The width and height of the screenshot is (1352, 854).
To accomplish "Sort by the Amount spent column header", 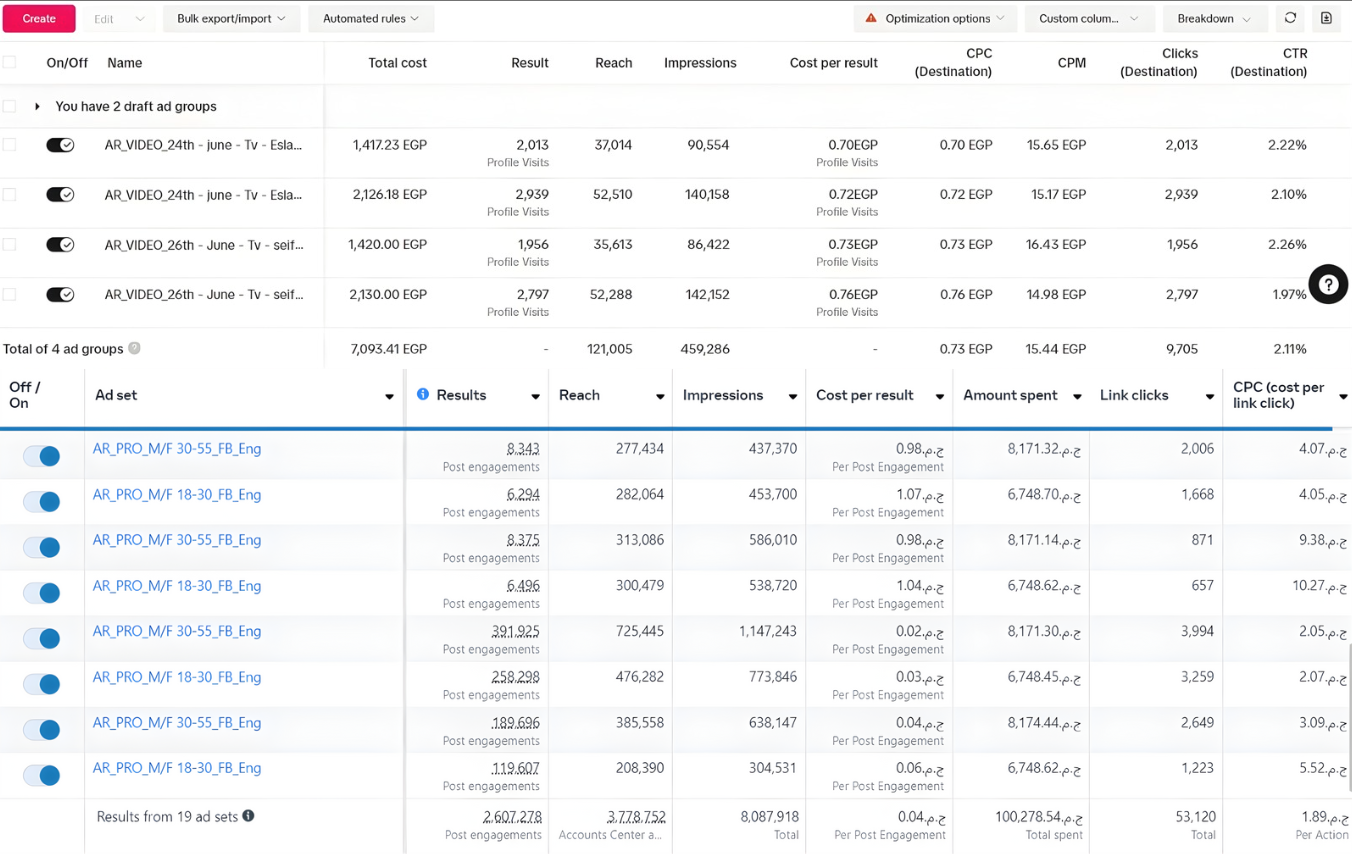I will (x=1010, y=395).
